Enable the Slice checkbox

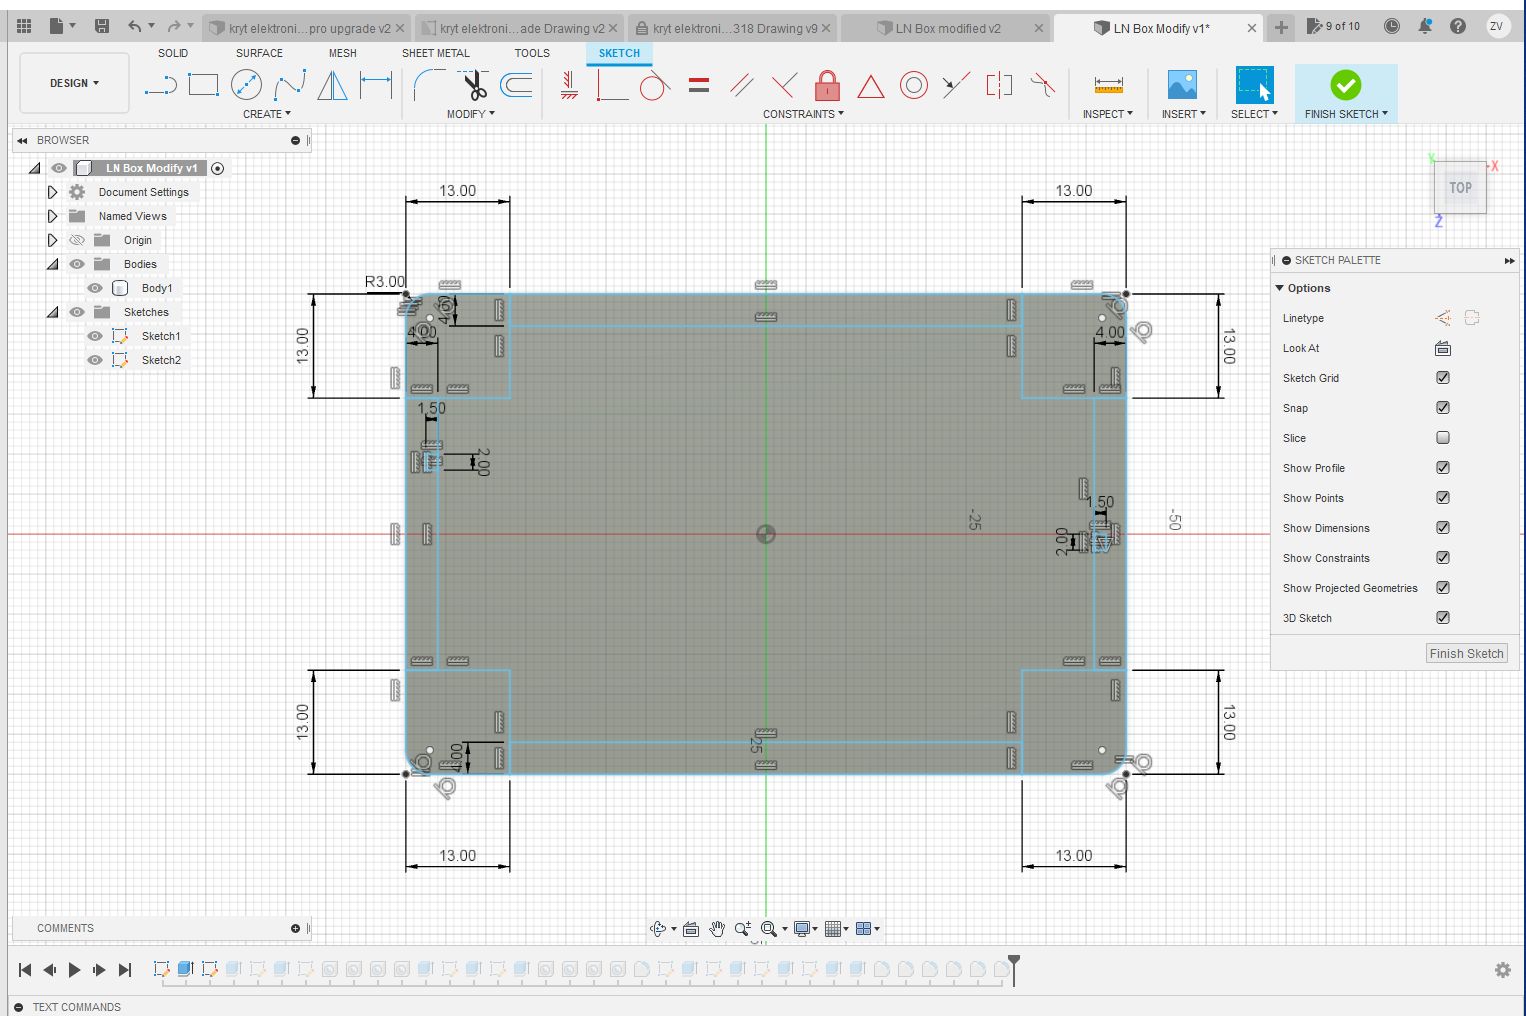pos(1443,438)
